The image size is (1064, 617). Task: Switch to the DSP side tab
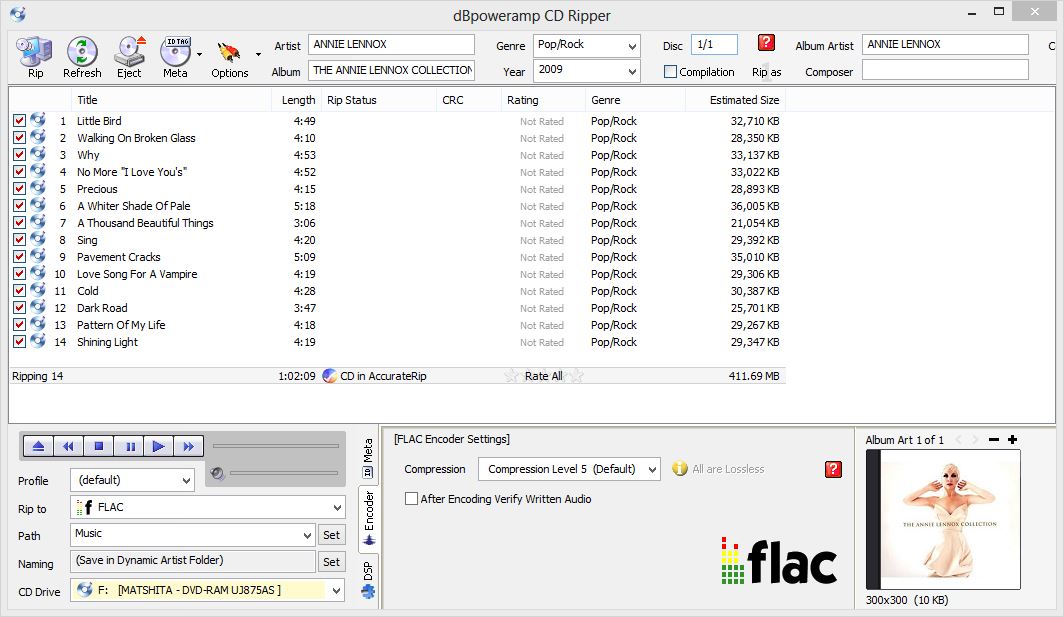point(368,580)
